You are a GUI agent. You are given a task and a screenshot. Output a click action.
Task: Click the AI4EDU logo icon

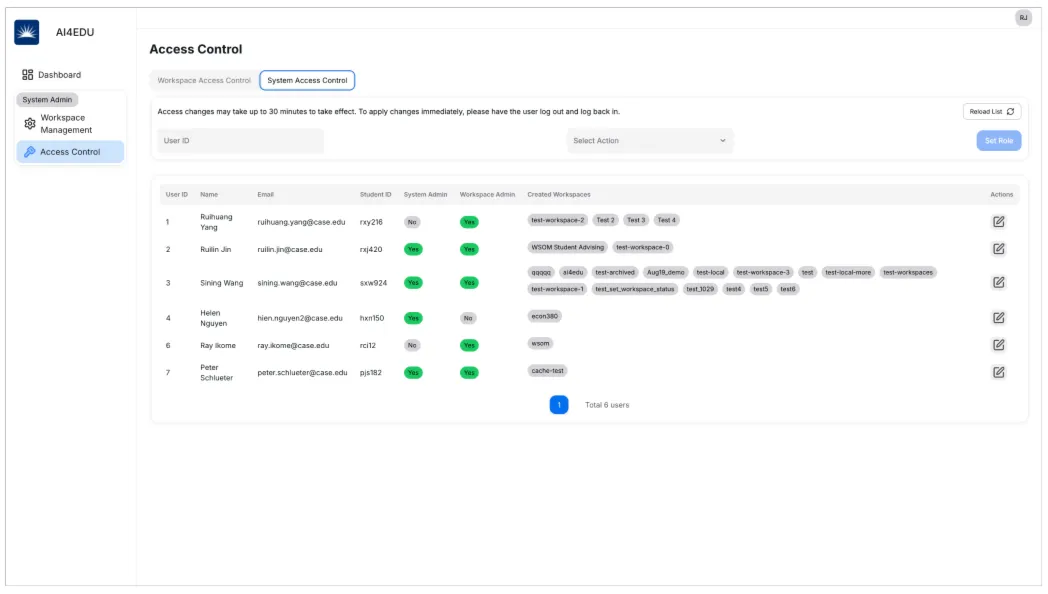[x=27, y=32]
